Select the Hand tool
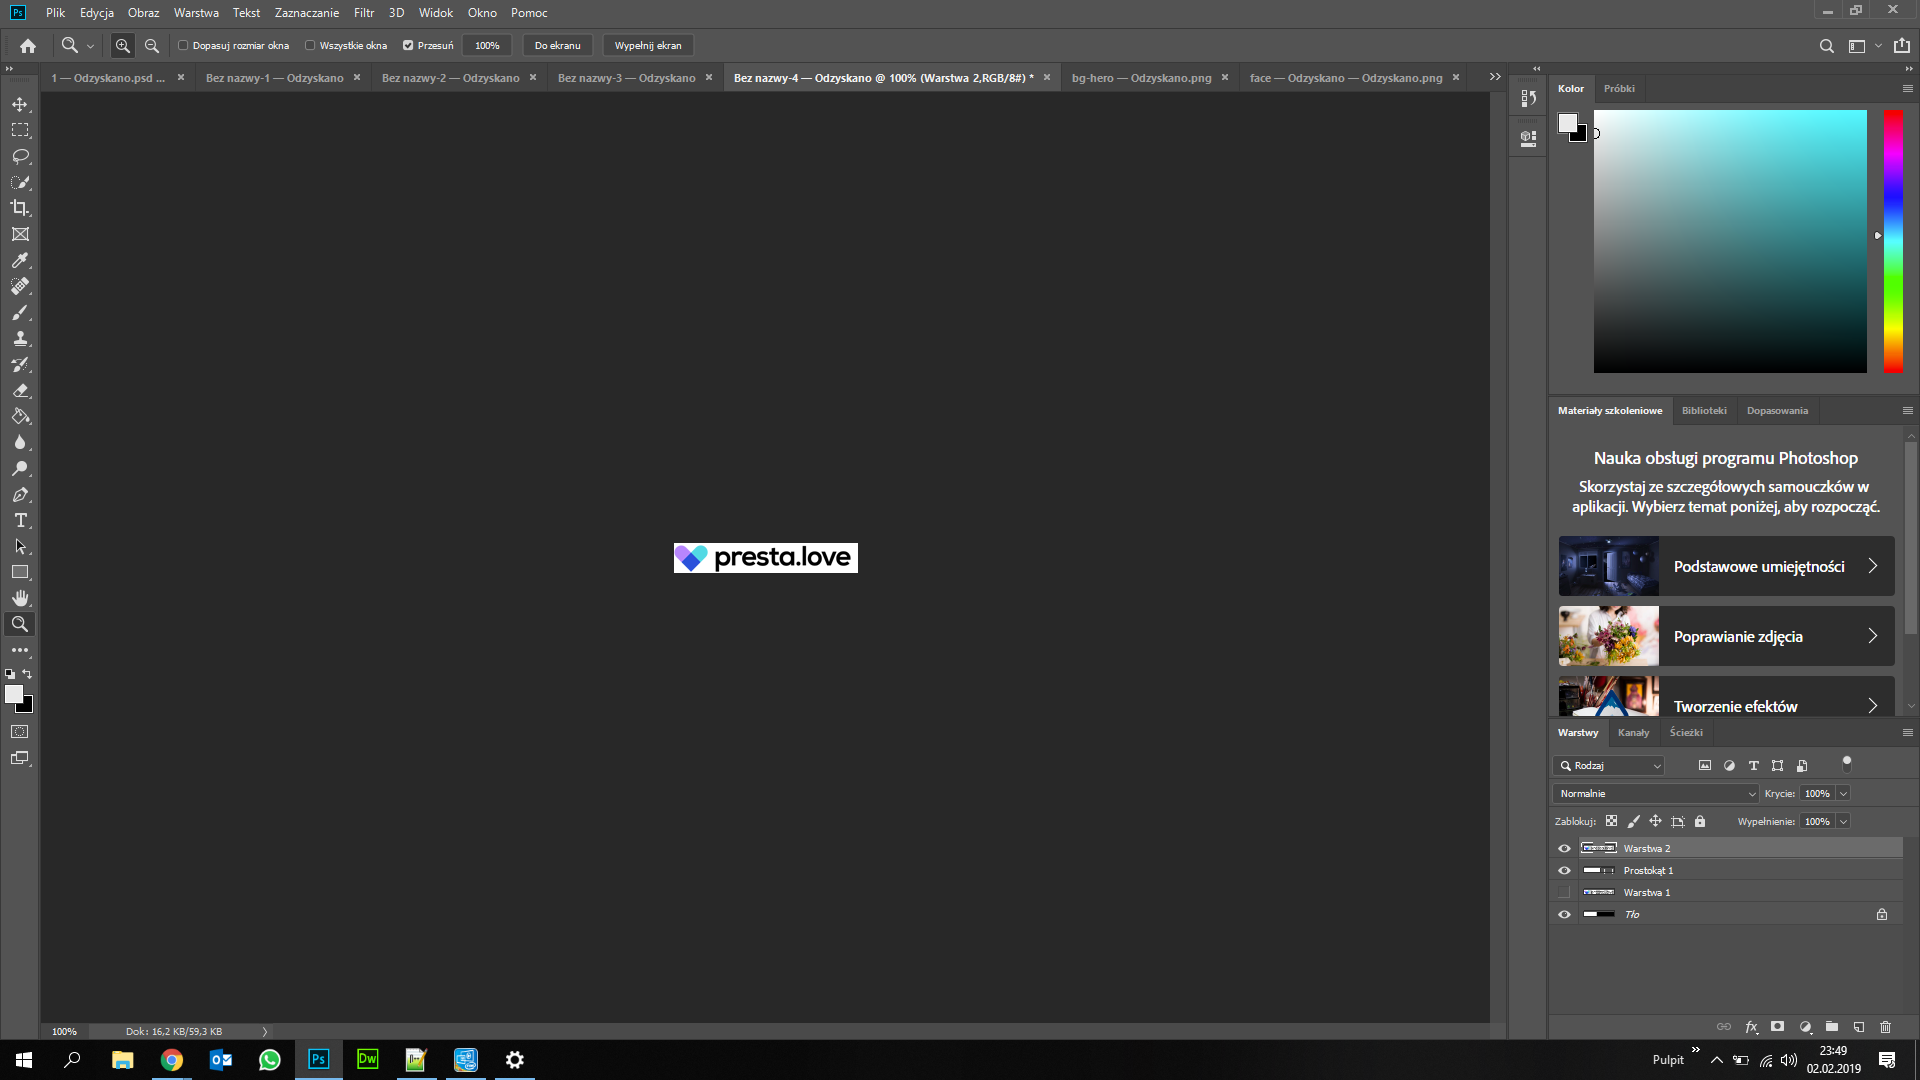The height and width of the screenshot is (1080, 1920). 20,598
